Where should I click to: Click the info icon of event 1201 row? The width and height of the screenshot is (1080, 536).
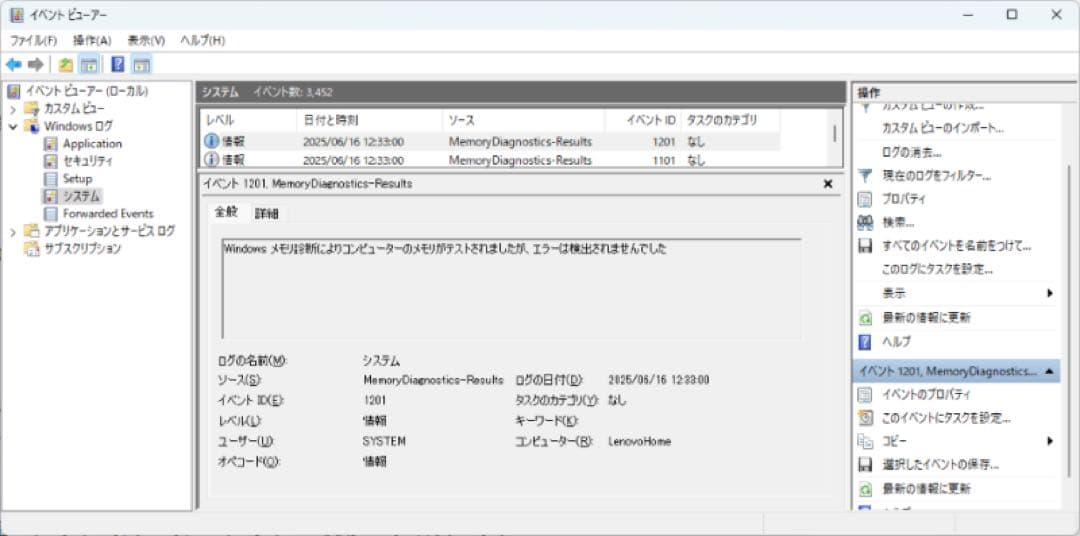coord(211,142)
